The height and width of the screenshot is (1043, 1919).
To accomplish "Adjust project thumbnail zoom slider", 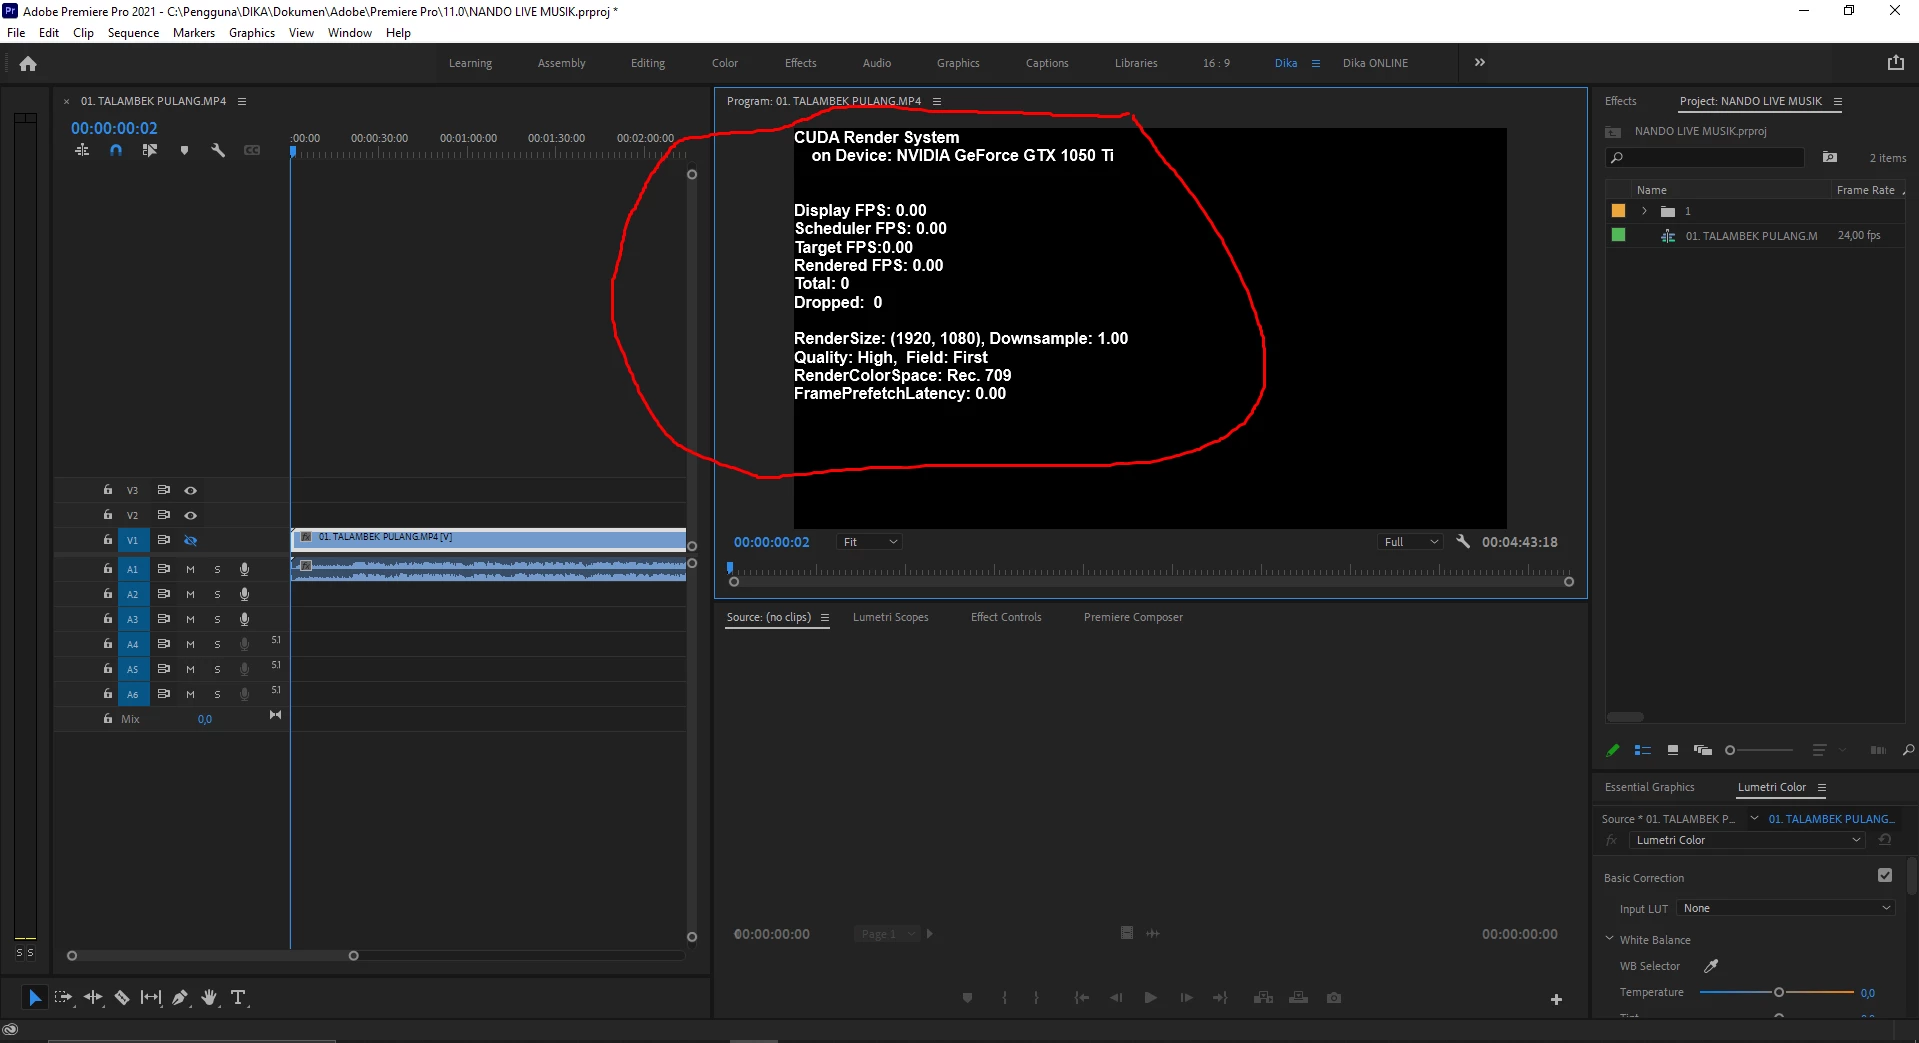I will click(x=1730, y=750).
